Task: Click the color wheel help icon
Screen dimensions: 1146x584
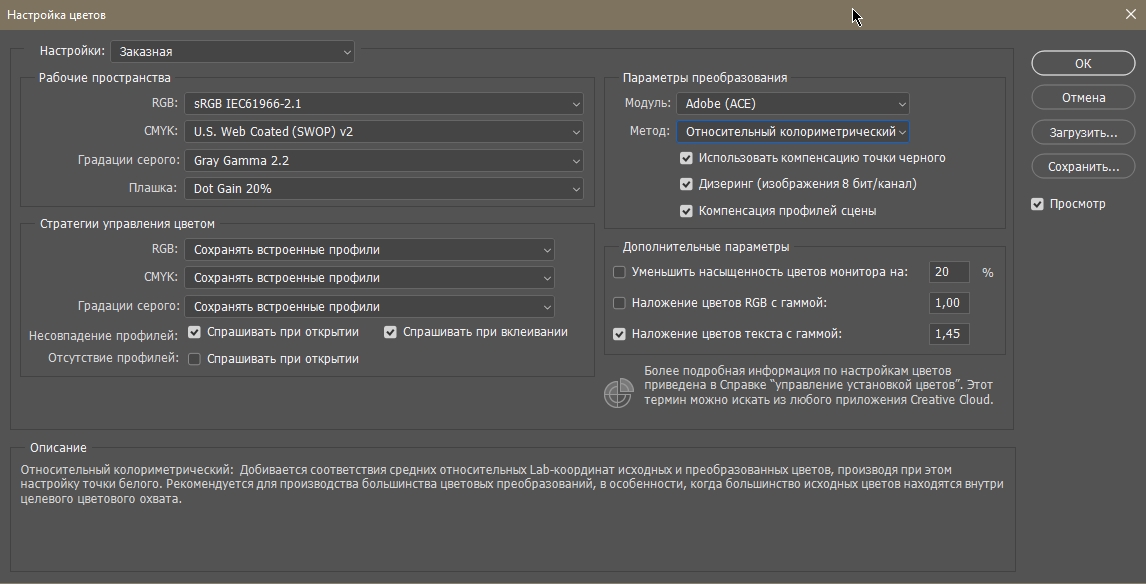Action: (618, 393)
